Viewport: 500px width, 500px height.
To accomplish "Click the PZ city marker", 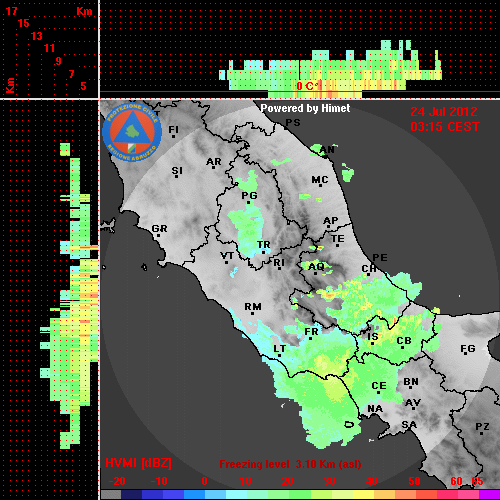I will pyautogui.click(x=482, y=434).
